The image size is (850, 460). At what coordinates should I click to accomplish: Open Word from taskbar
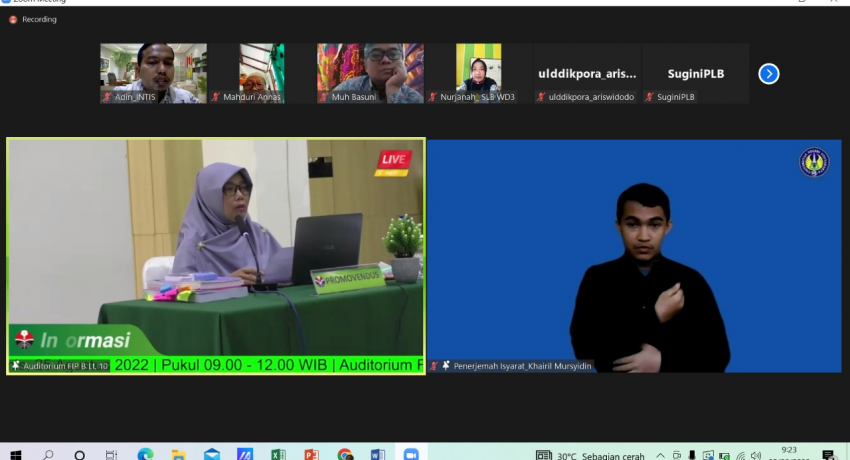tap(378, 455)
